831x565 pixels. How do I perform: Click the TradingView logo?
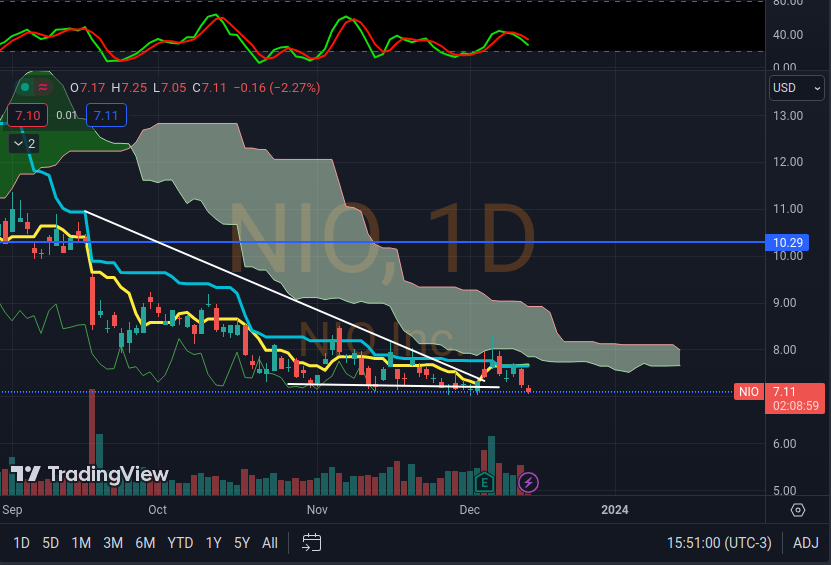tap(89, 474)
